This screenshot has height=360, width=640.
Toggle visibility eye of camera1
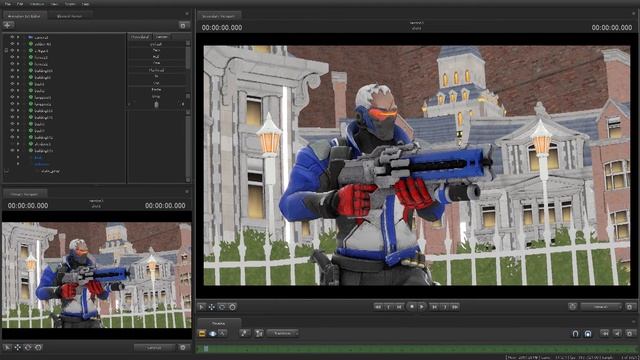point(12,37)
